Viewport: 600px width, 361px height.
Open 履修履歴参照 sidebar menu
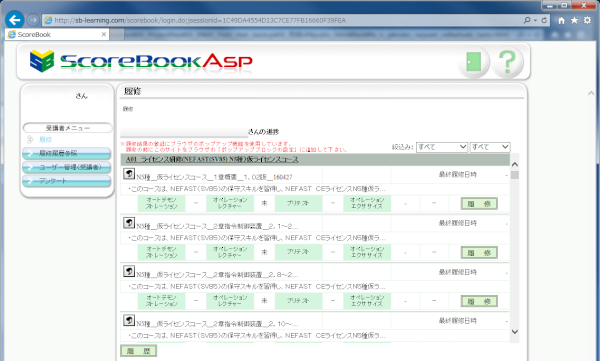click(67, 154)
